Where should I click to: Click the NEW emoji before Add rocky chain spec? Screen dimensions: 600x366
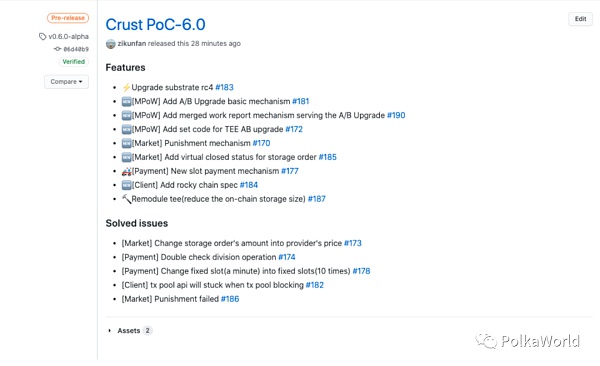[126, 185]
